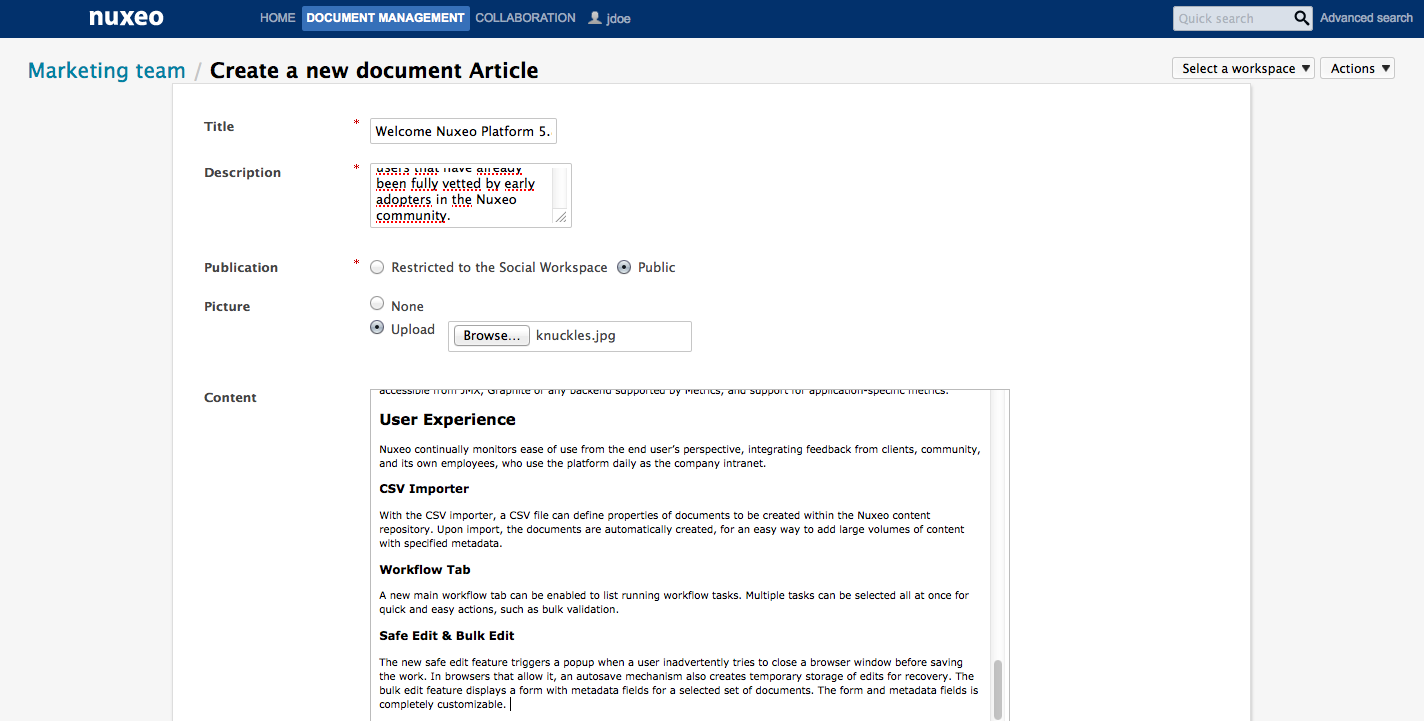Open the HOME menu item
Viewport: 1424px width, 721px height.
[x=277, y=18]
